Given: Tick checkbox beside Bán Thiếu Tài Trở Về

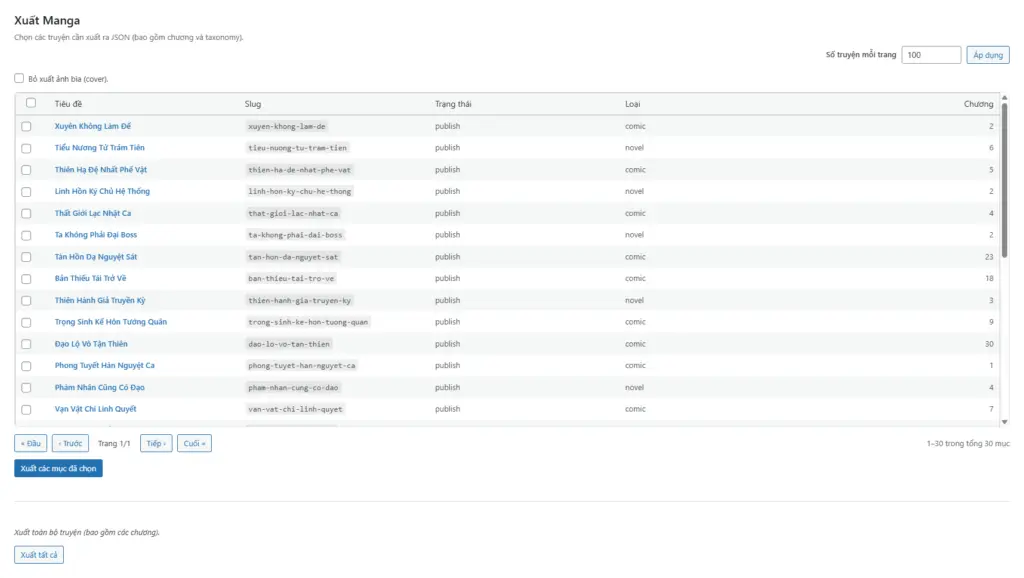Looking at the screenshot, I should (x=26, y=279).
